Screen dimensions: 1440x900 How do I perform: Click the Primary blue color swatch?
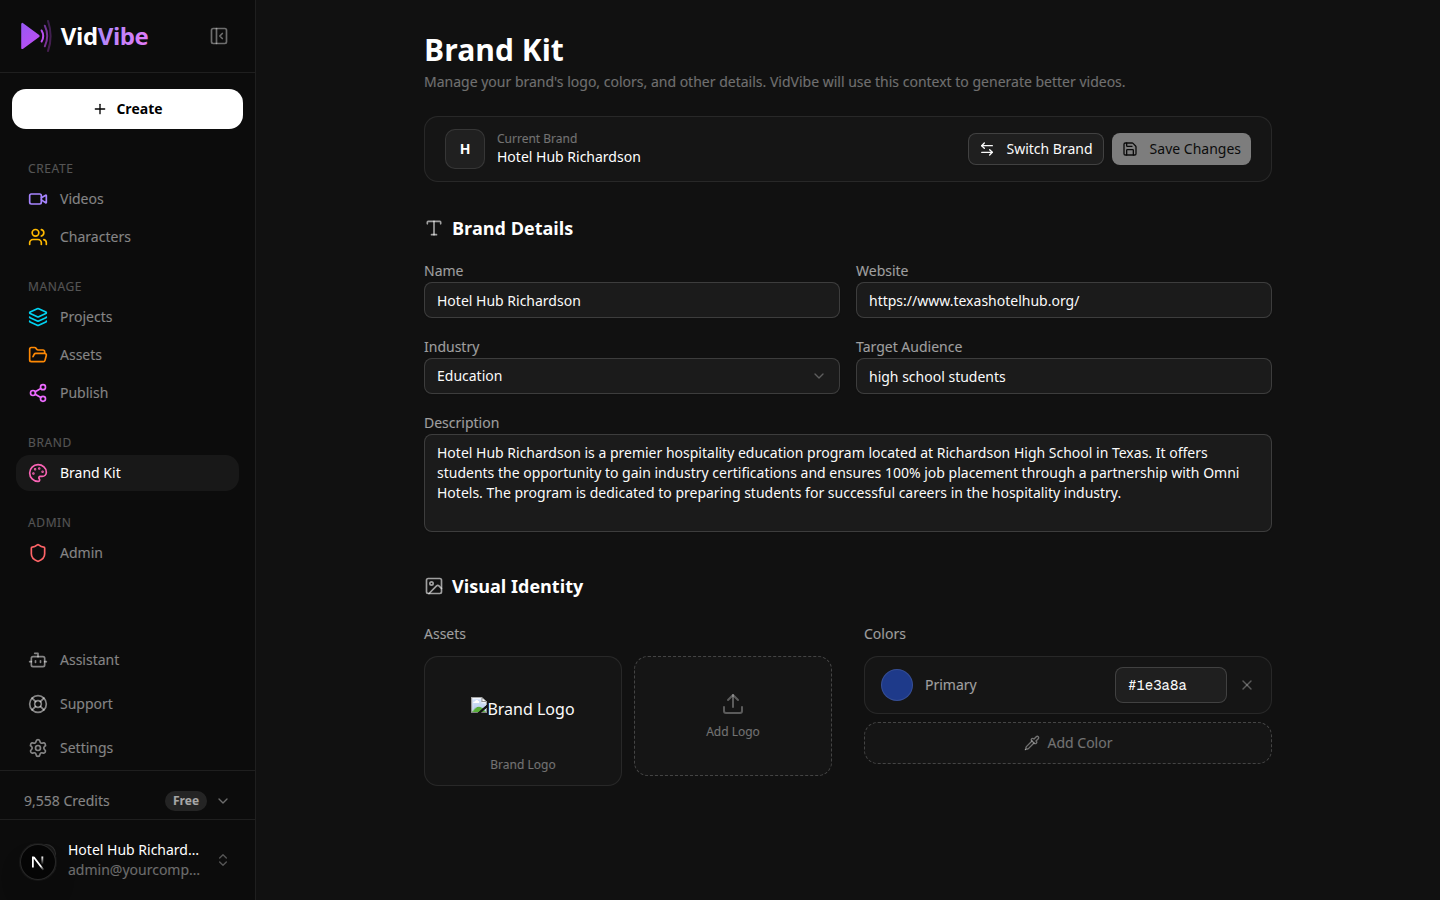point(897,685)
